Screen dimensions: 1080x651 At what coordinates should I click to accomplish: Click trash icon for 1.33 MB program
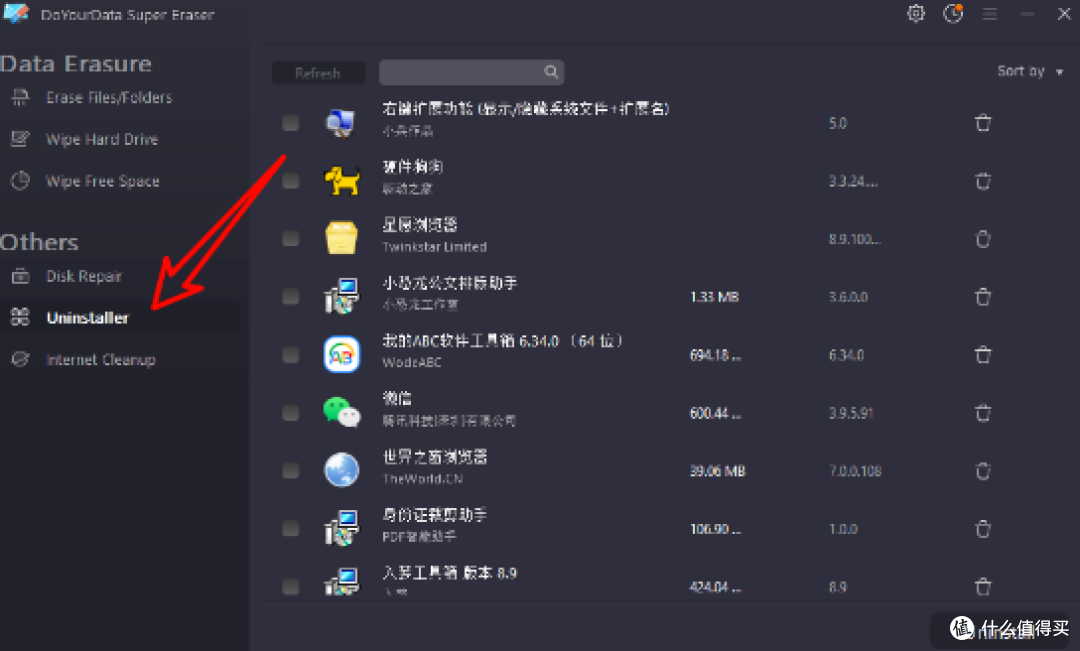click(x=983, y=296)
